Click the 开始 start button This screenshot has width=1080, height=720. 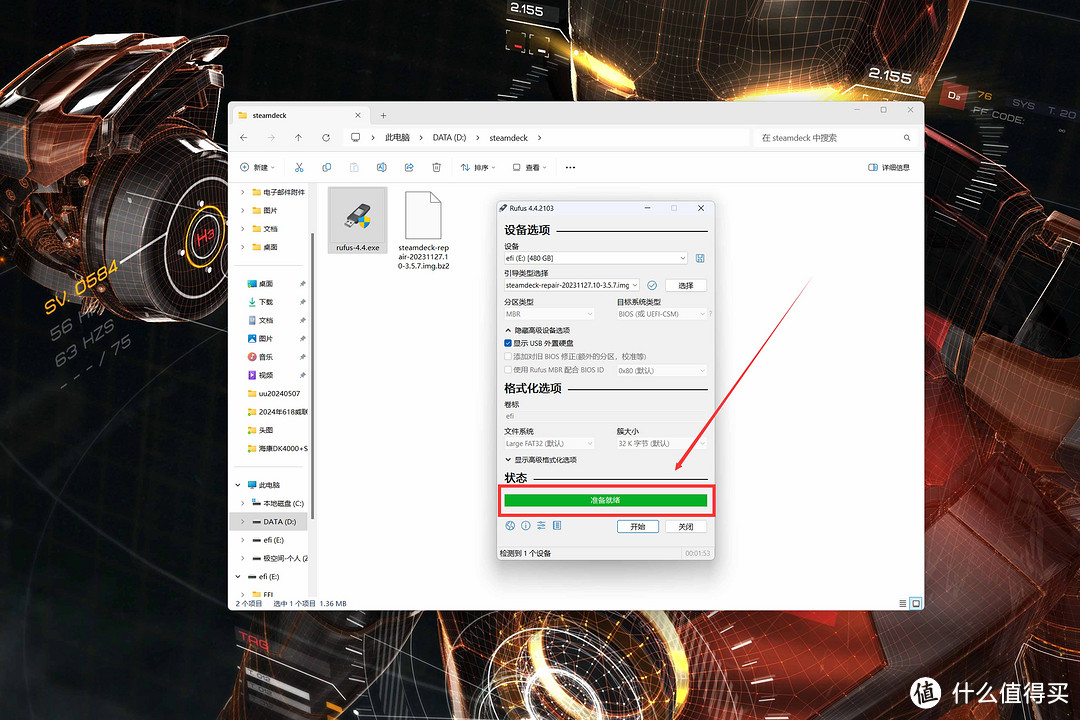point(638,526)
